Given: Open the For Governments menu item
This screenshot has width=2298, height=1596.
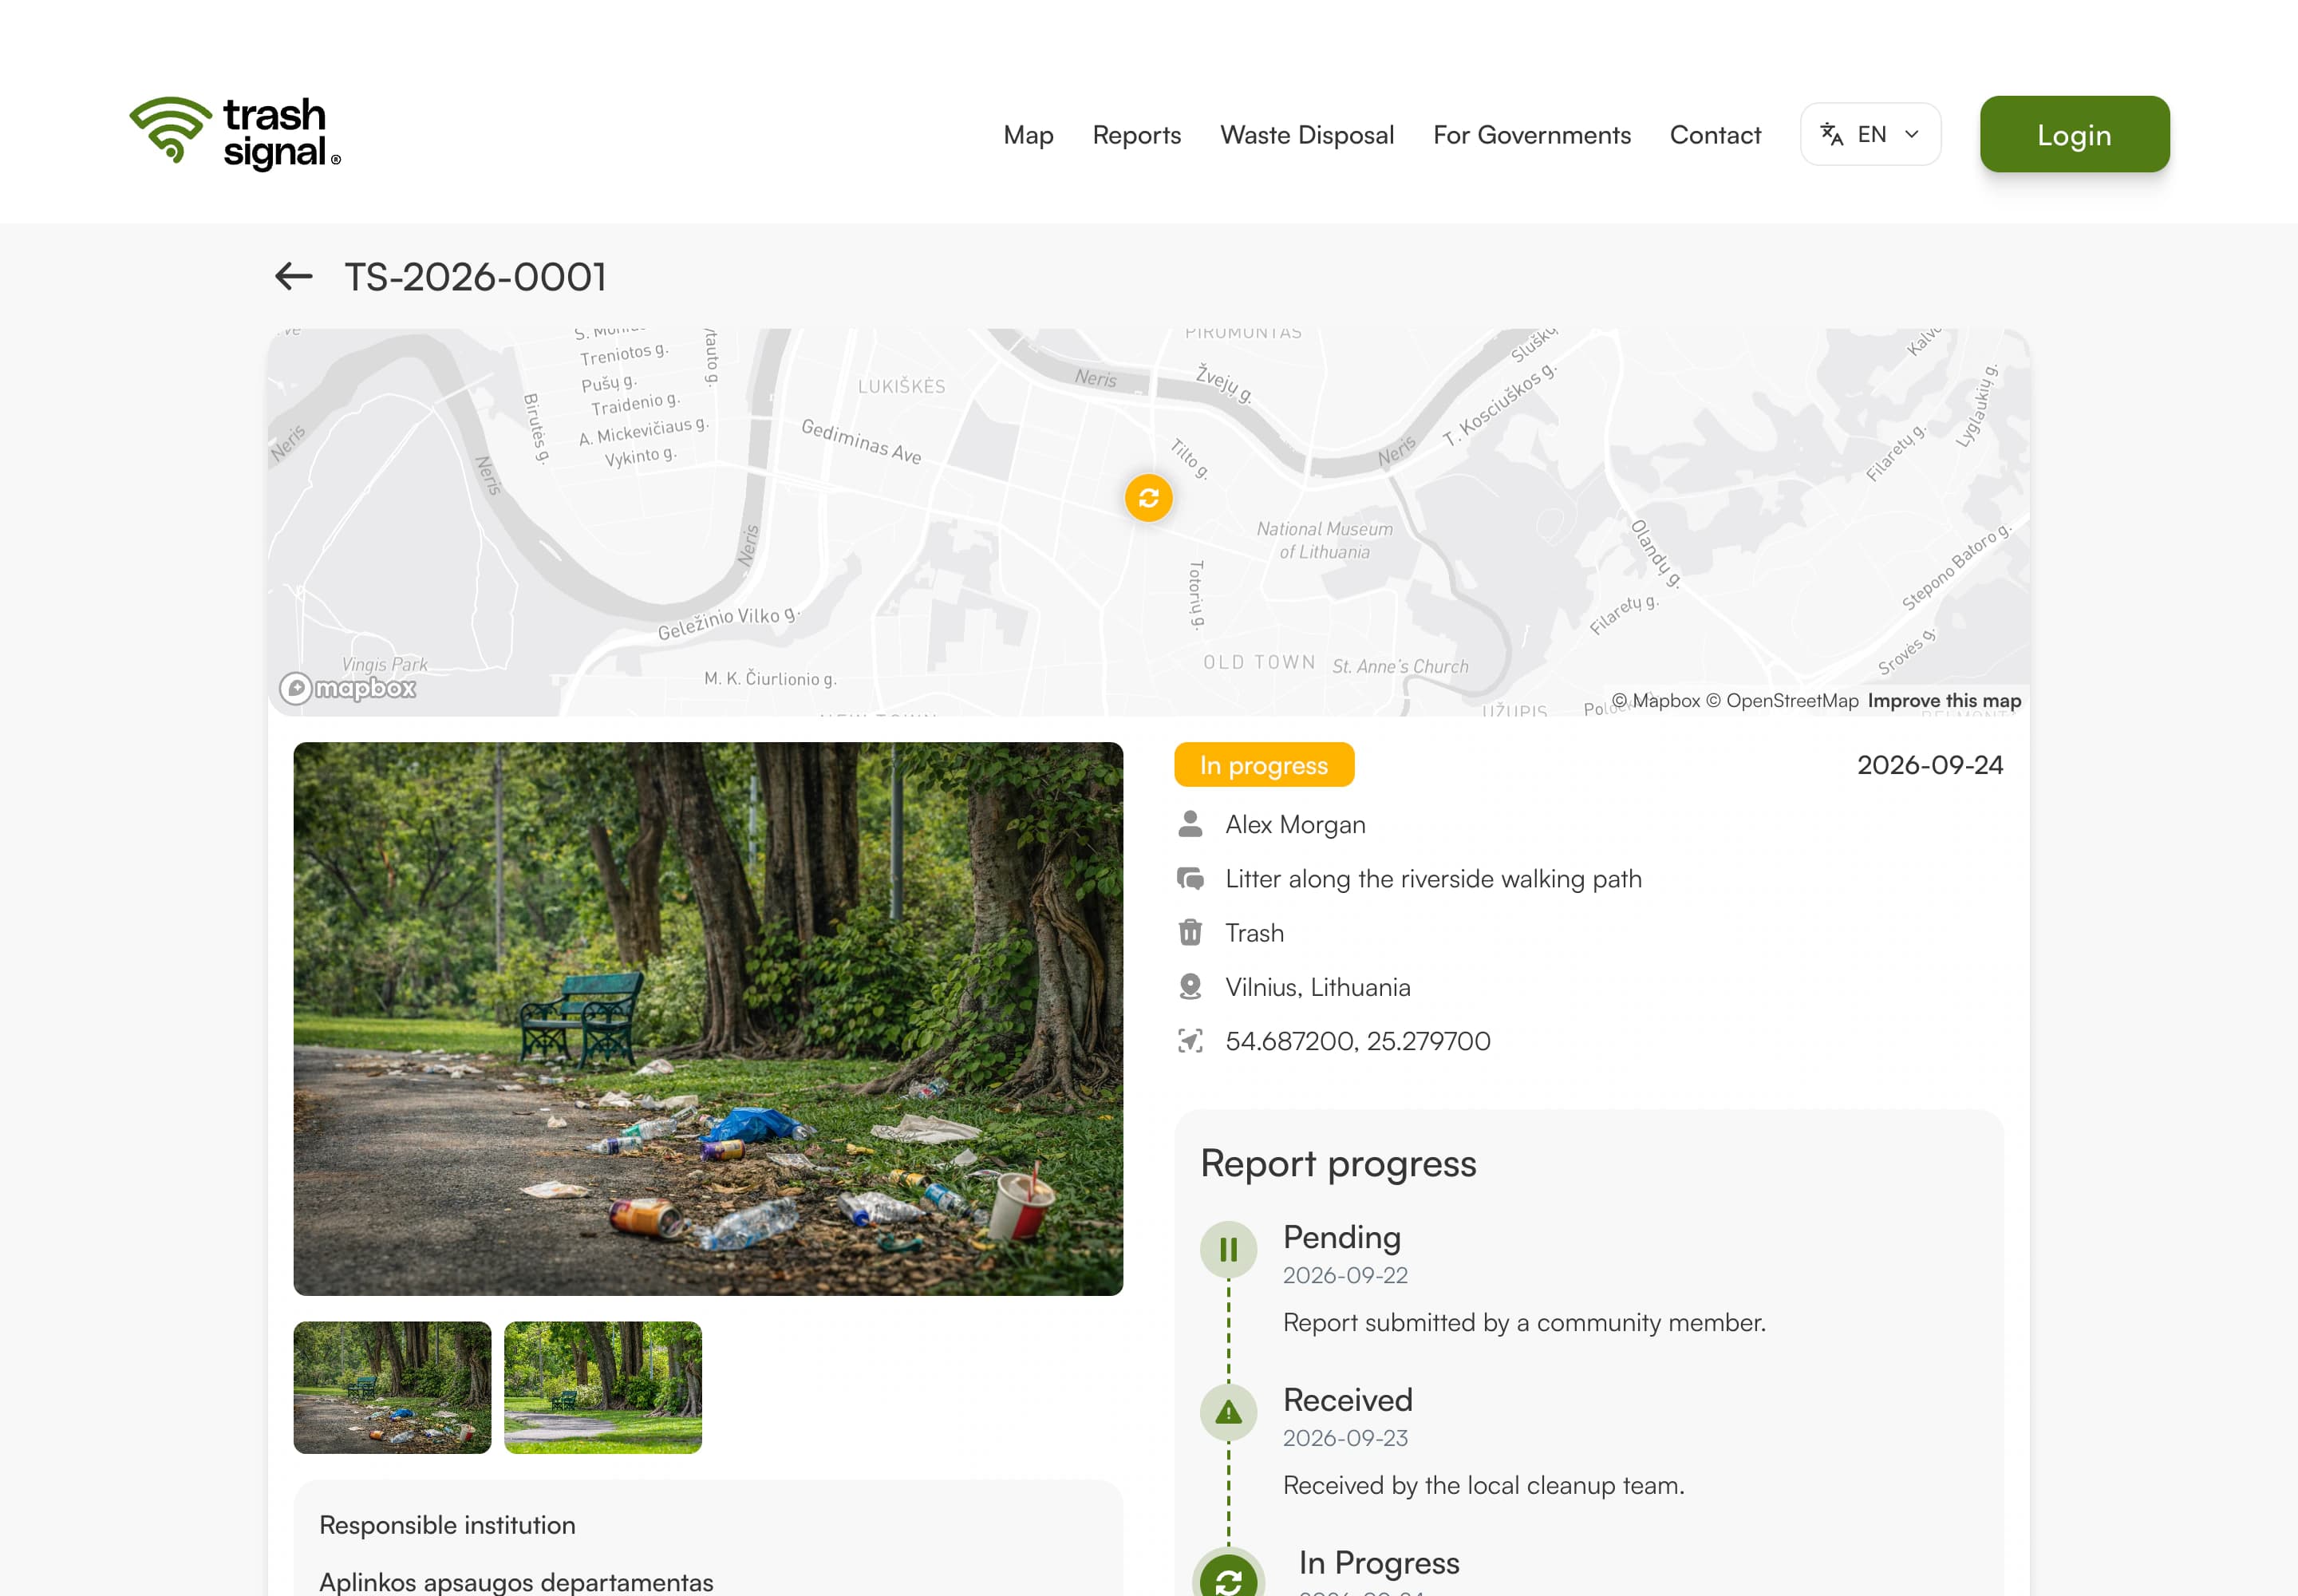Looking at the screenshot, I should point(1531,135).
